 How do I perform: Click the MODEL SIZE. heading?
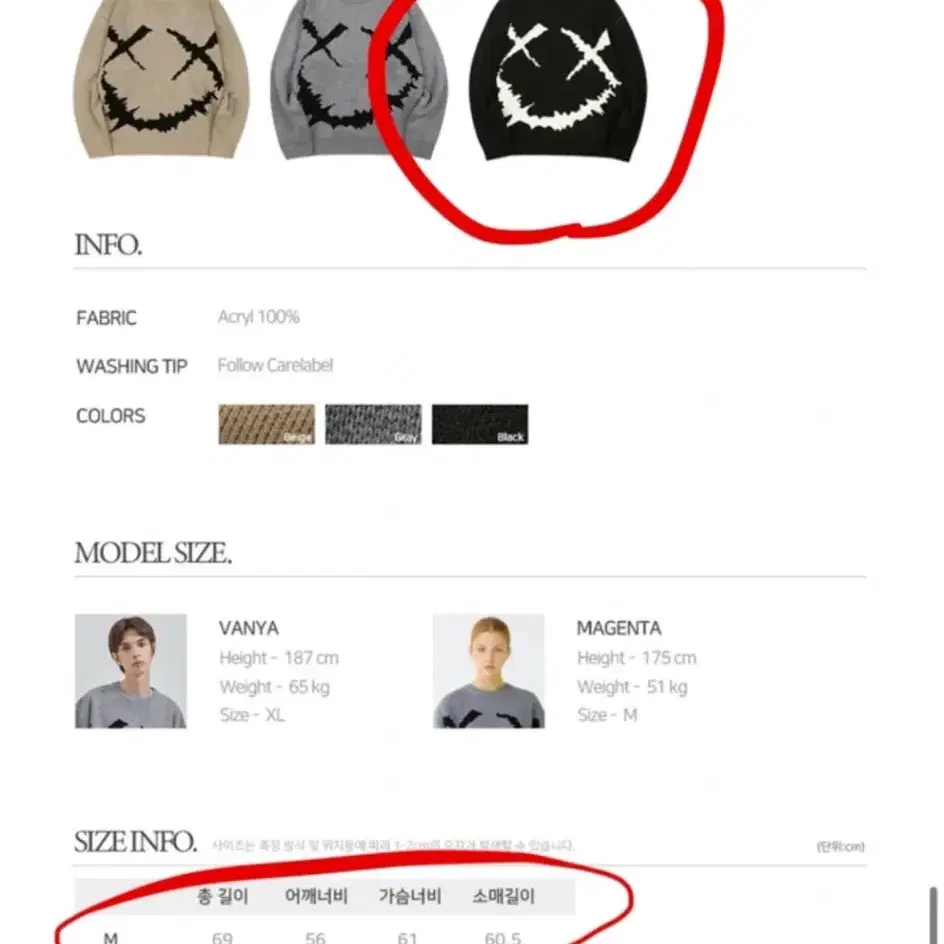[x=153, y=553]
